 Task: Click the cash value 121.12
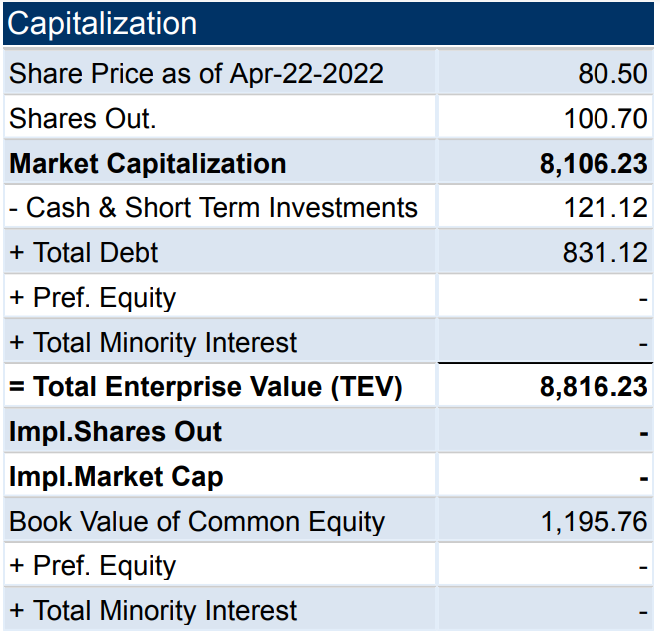(x=606, y=208)
